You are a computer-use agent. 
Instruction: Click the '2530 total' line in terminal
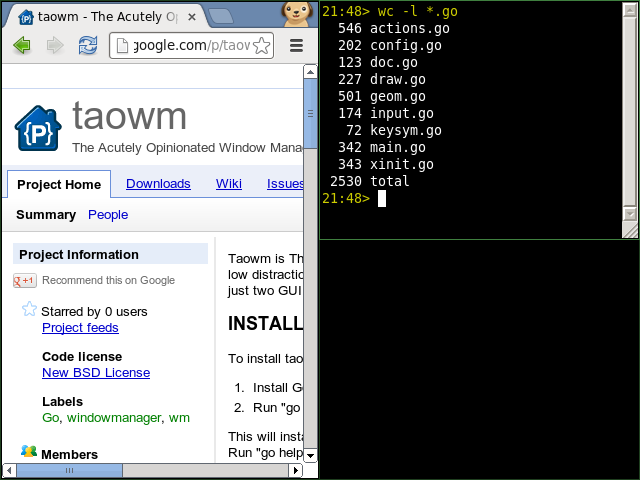(x=369, y=181)
